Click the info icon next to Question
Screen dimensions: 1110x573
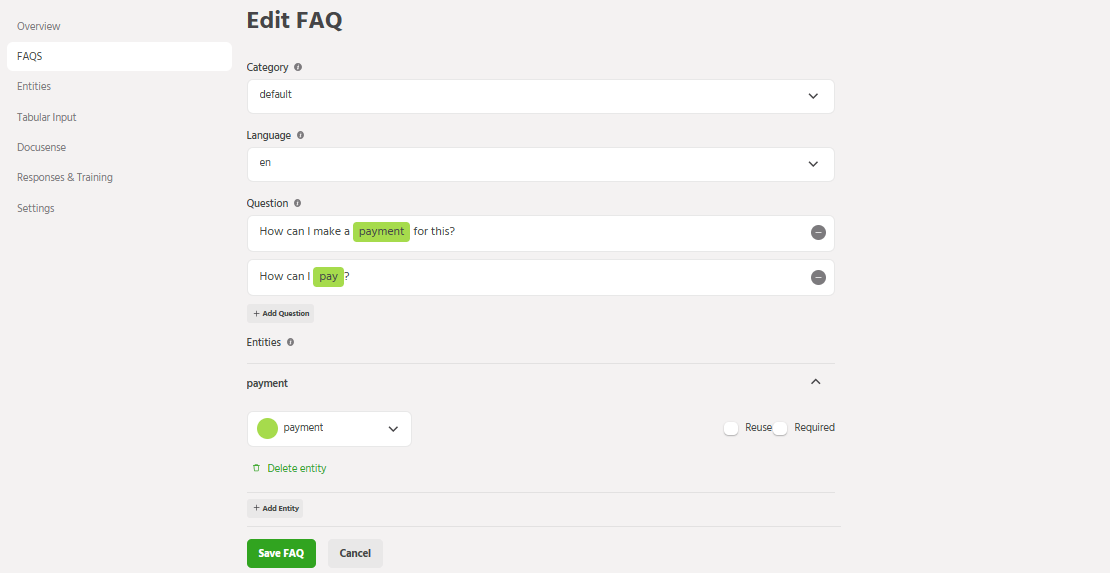(297, 203)
